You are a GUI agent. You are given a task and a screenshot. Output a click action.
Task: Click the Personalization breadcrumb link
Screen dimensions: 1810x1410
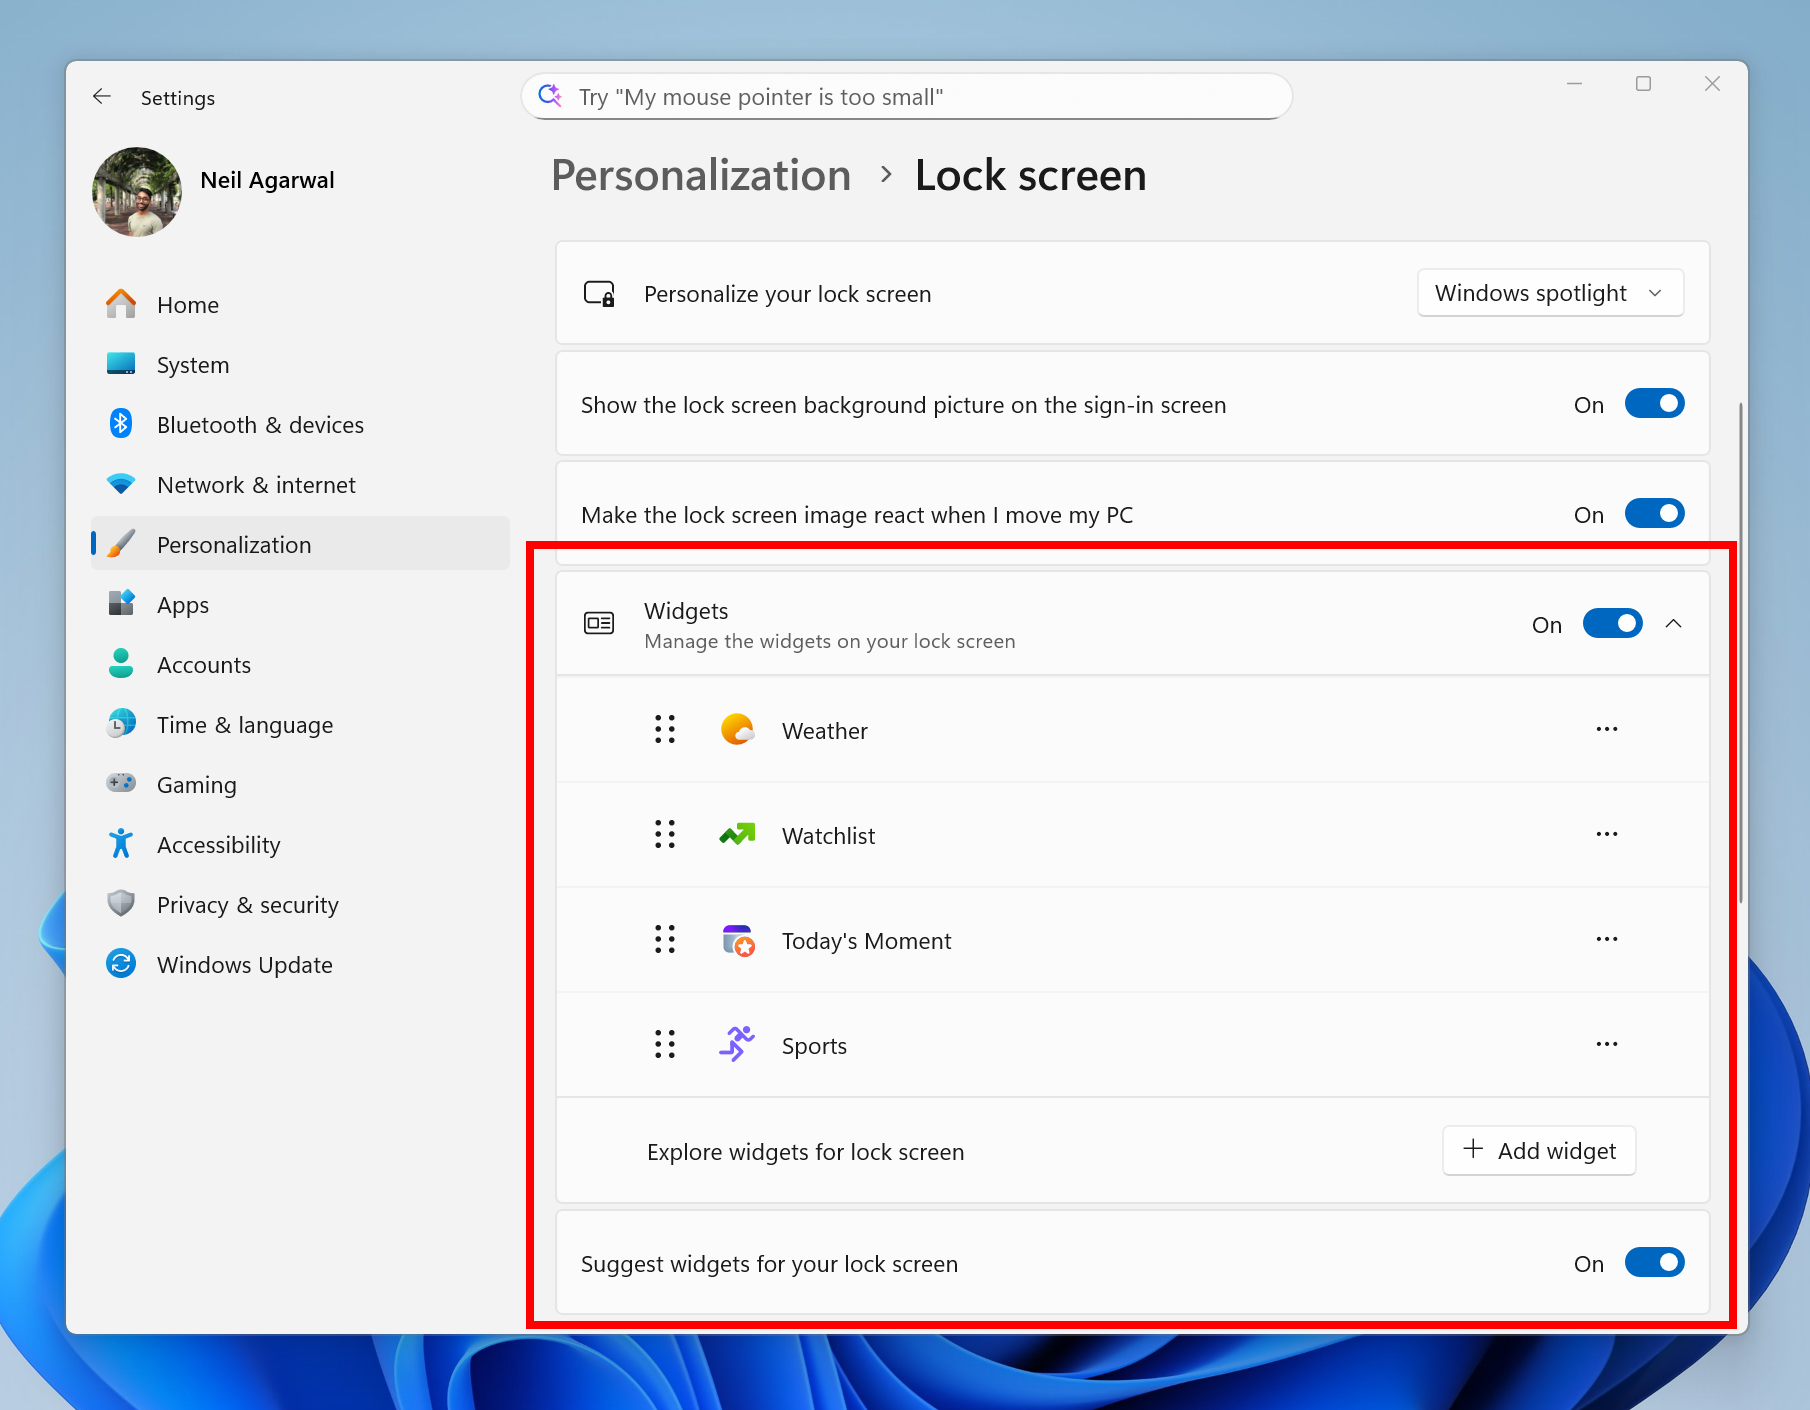[701, 175]
